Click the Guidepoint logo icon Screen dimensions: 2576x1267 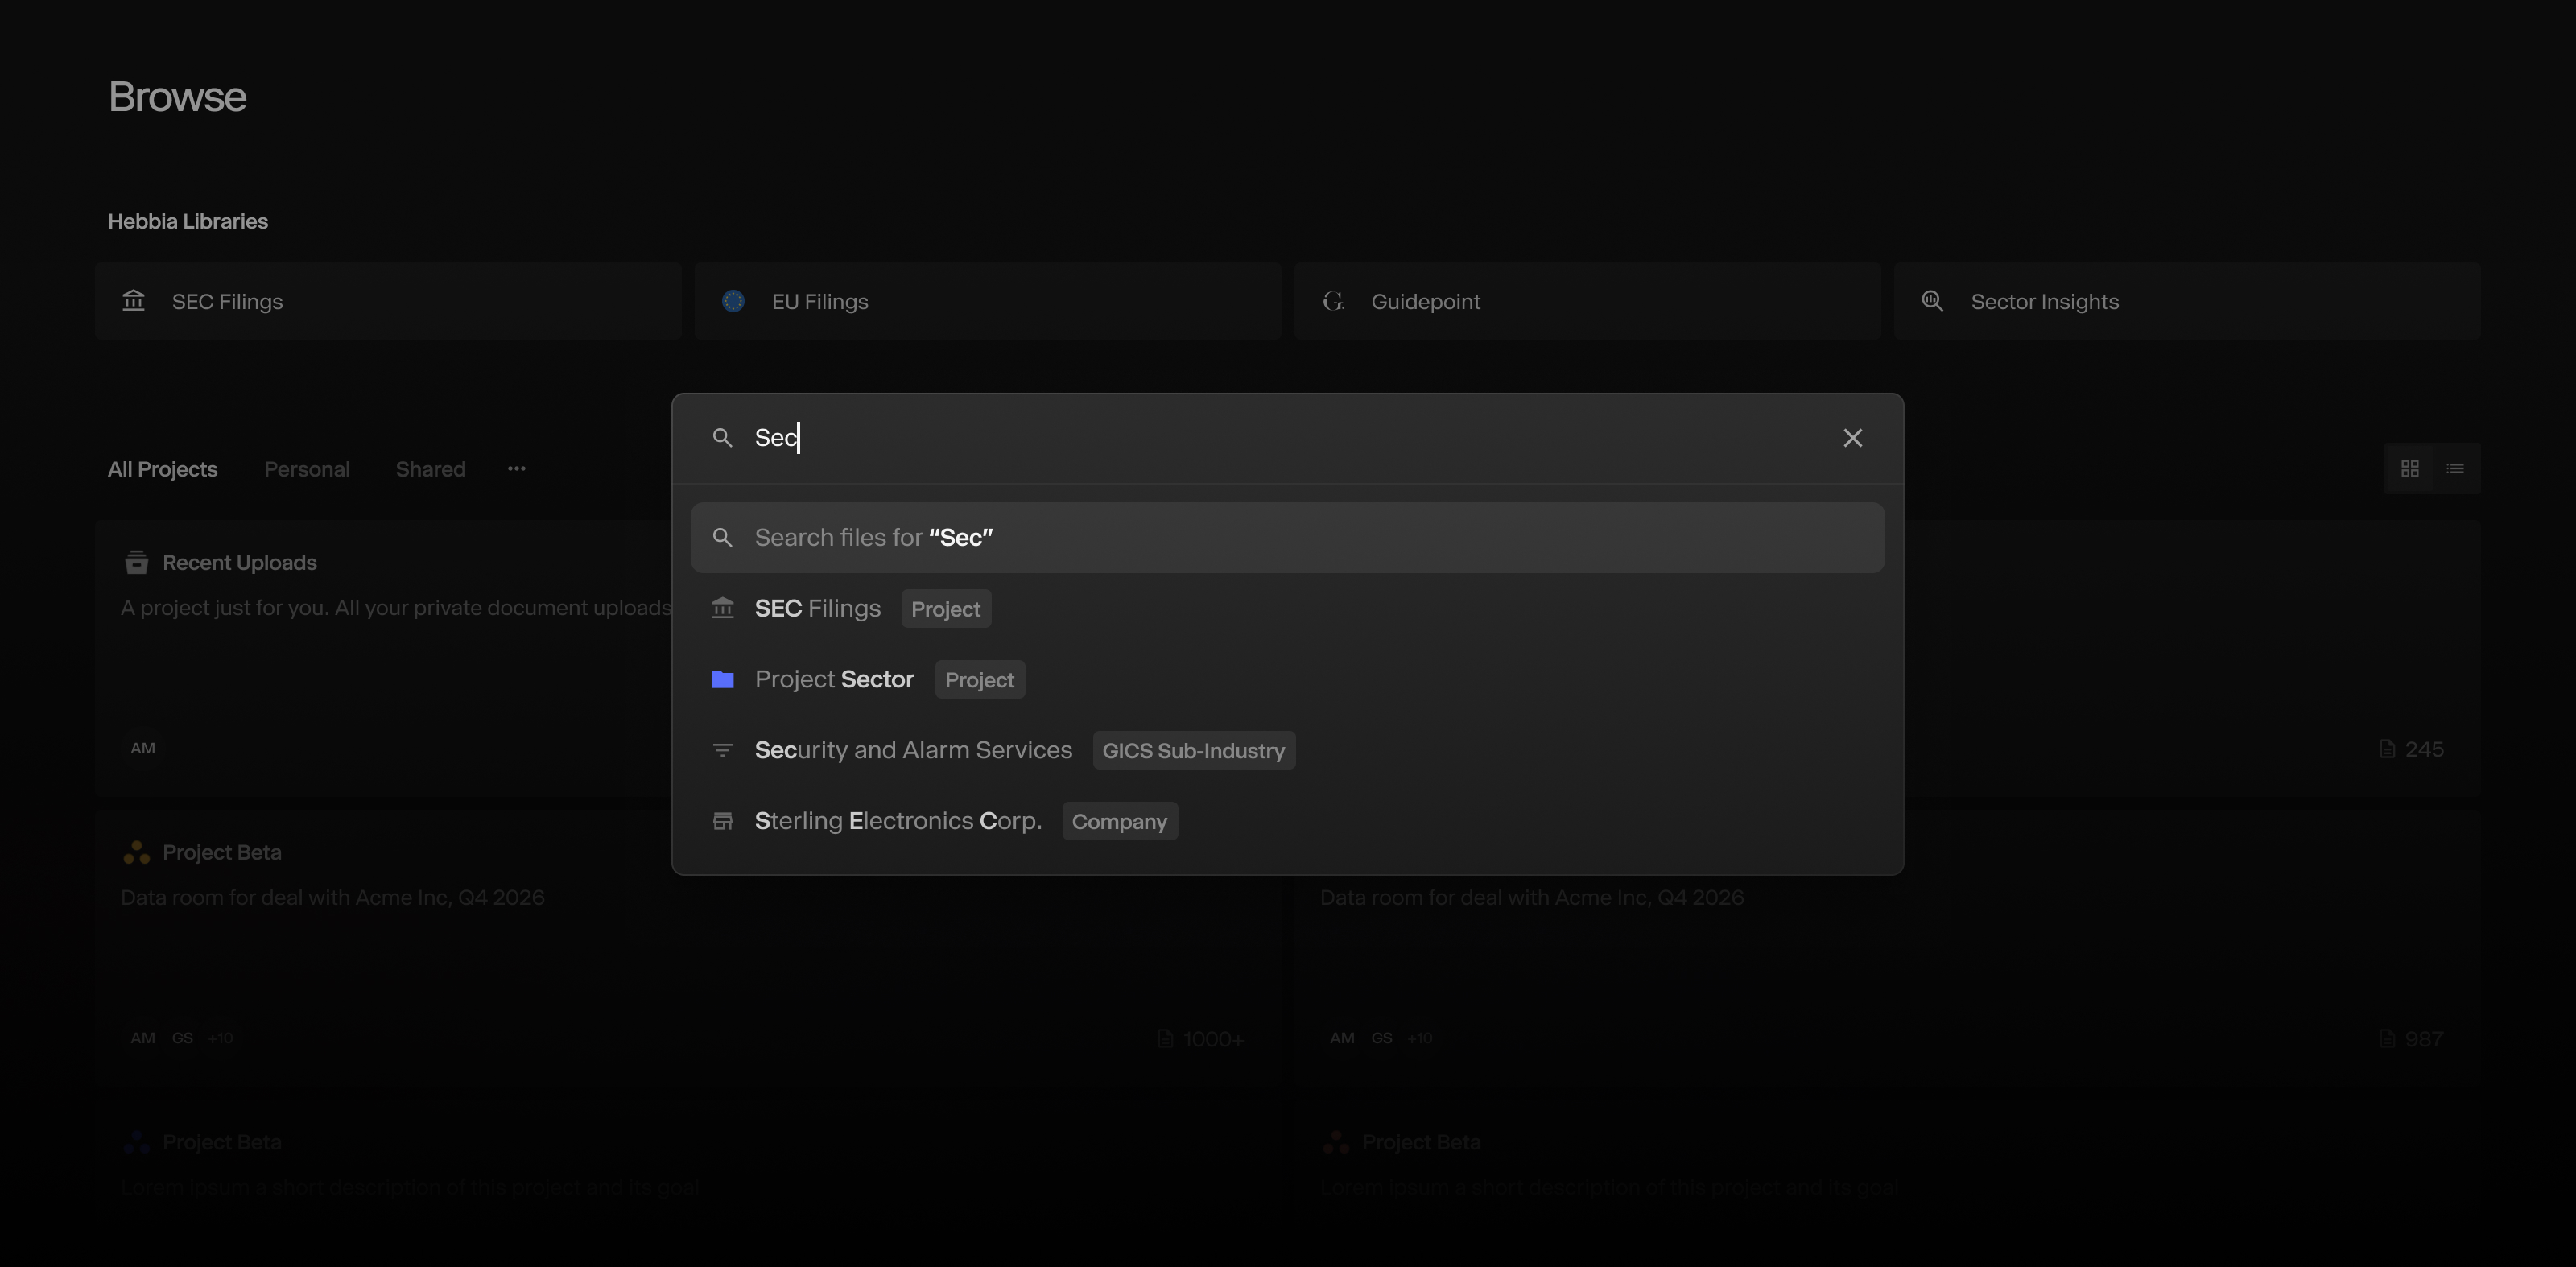[x=1333, y=301]
